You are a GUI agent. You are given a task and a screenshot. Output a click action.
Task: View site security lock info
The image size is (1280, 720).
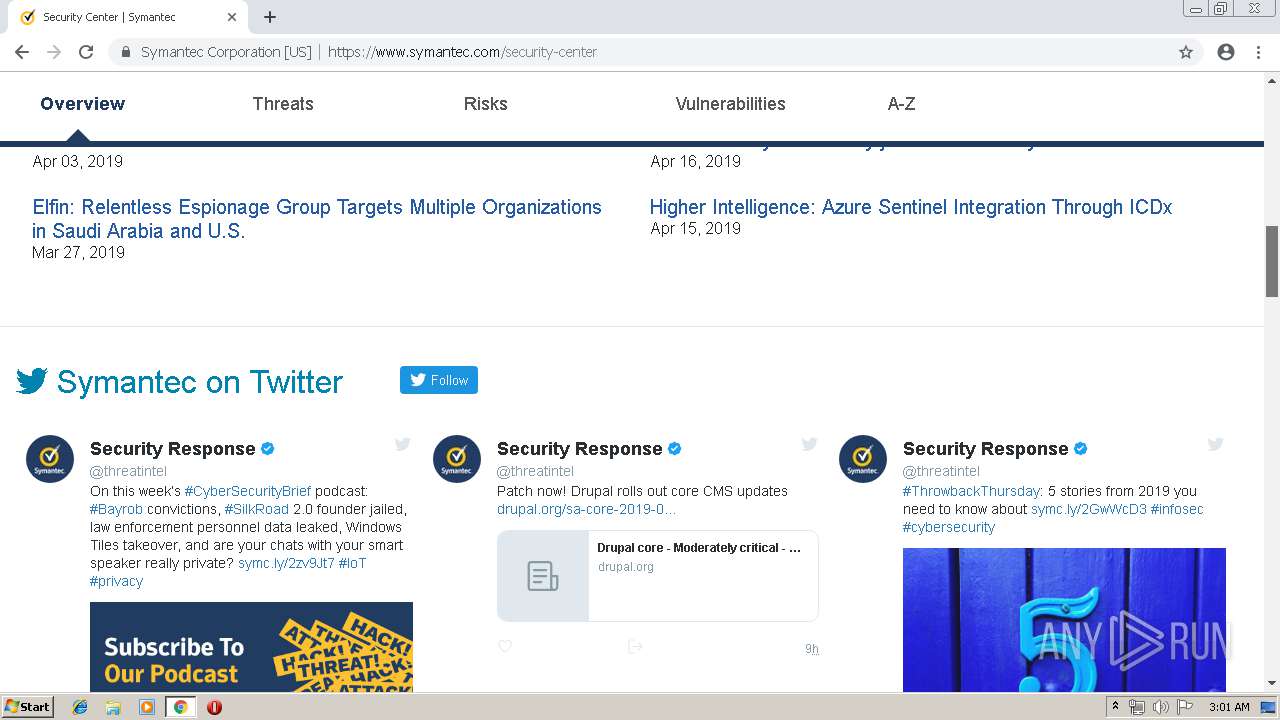pos(125,52)
